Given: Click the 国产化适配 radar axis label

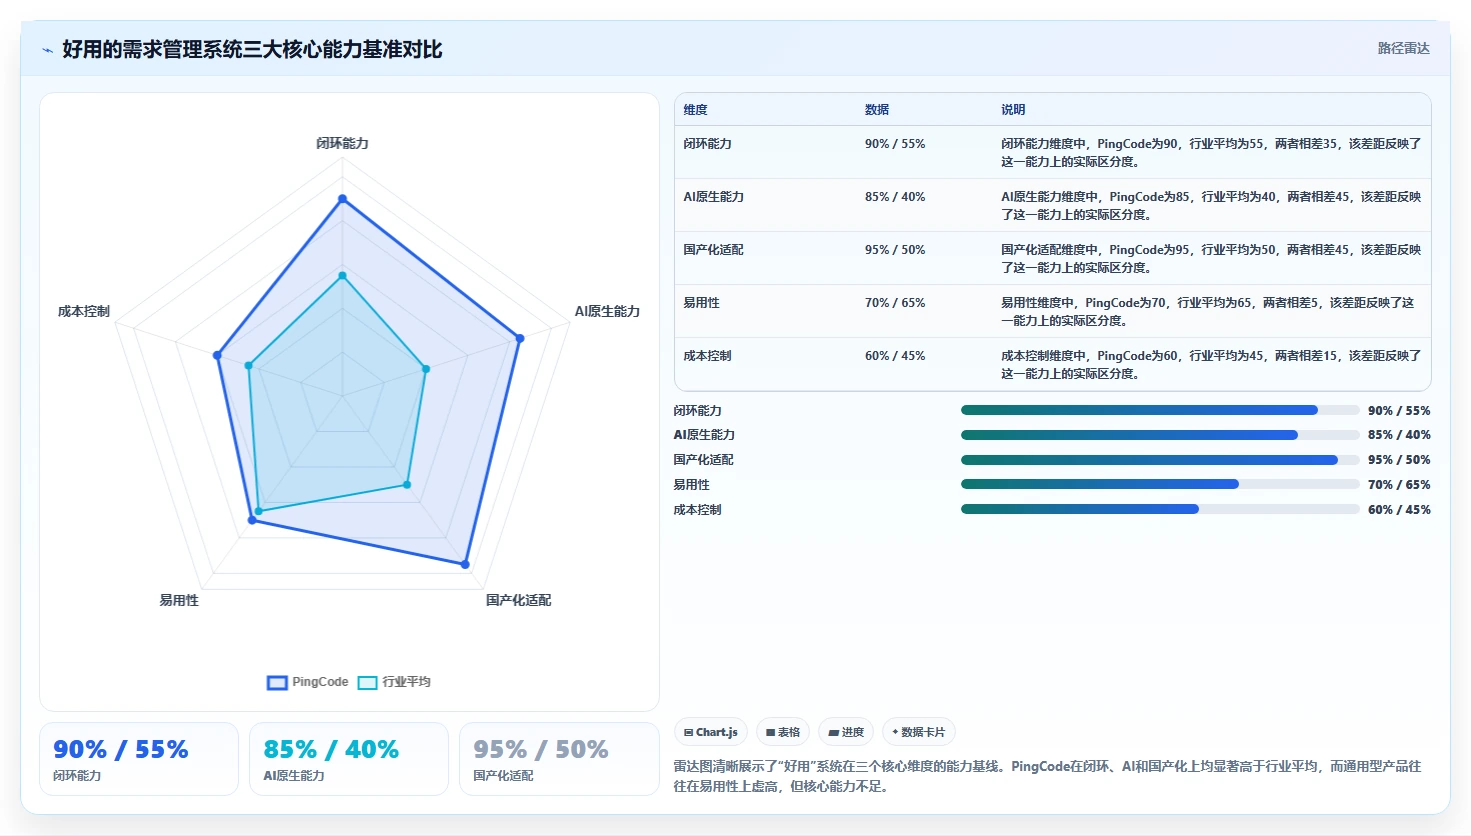Looking at the screenshot, I should click(x=518, y=600).
